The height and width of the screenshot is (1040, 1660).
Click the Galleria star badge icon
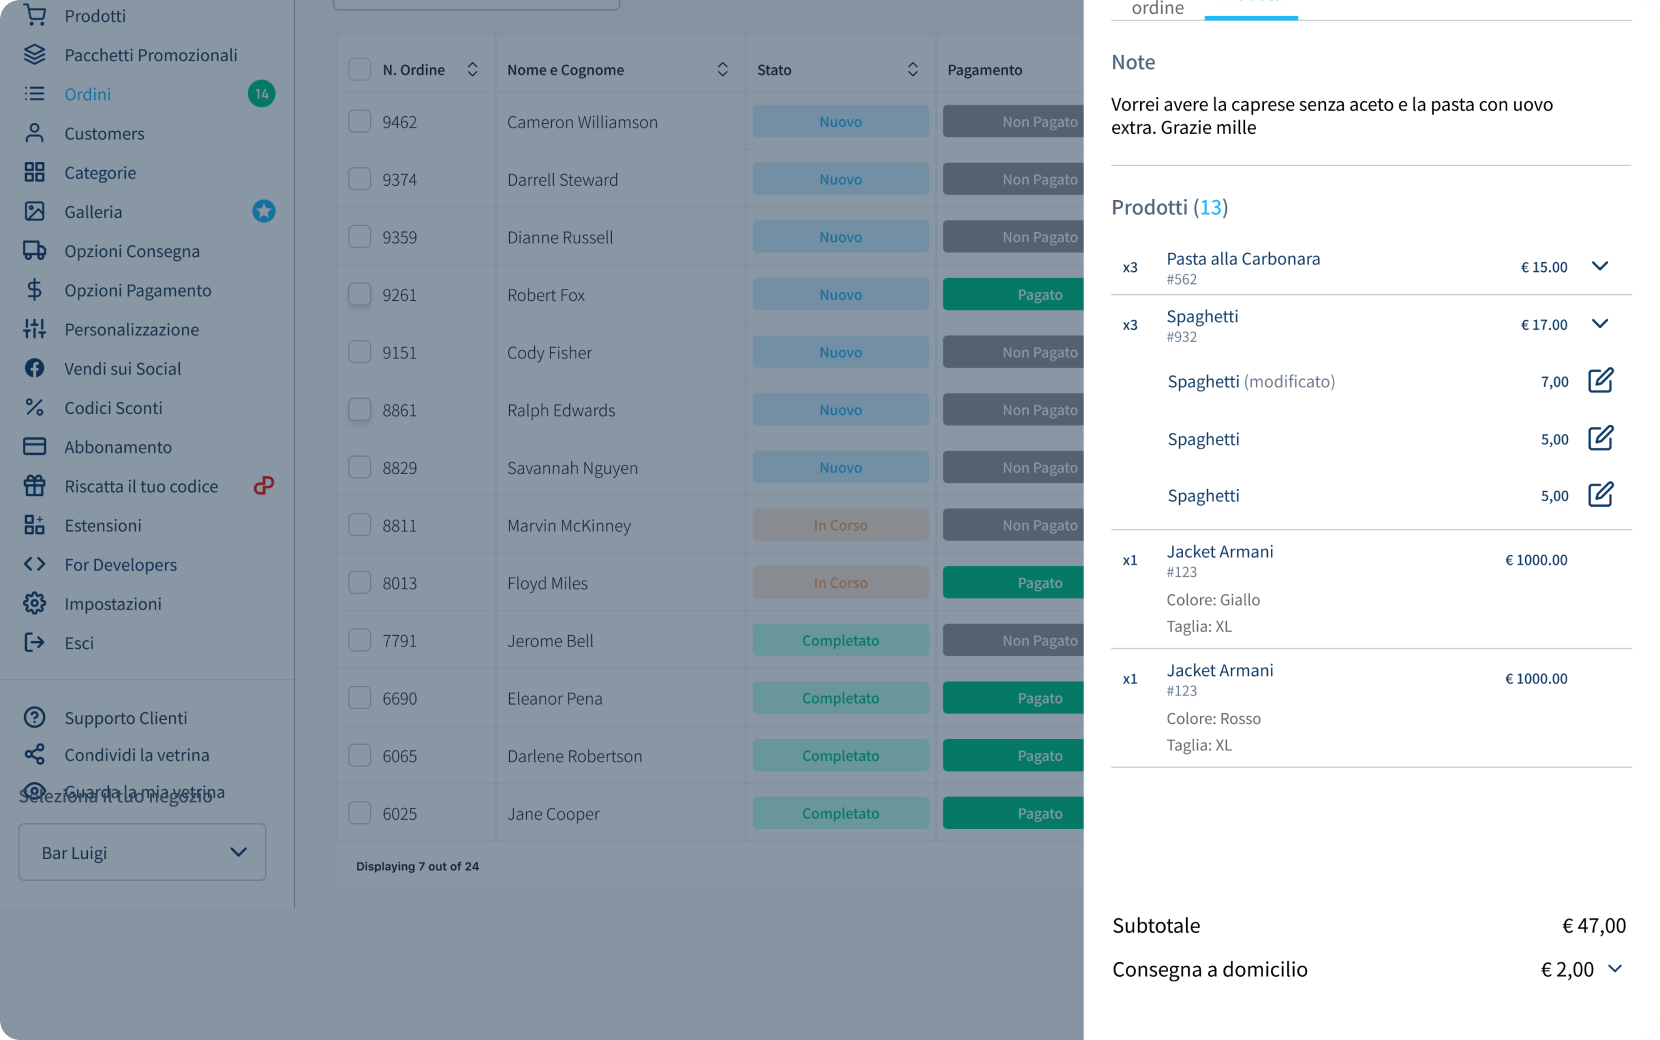coord(263,211)
